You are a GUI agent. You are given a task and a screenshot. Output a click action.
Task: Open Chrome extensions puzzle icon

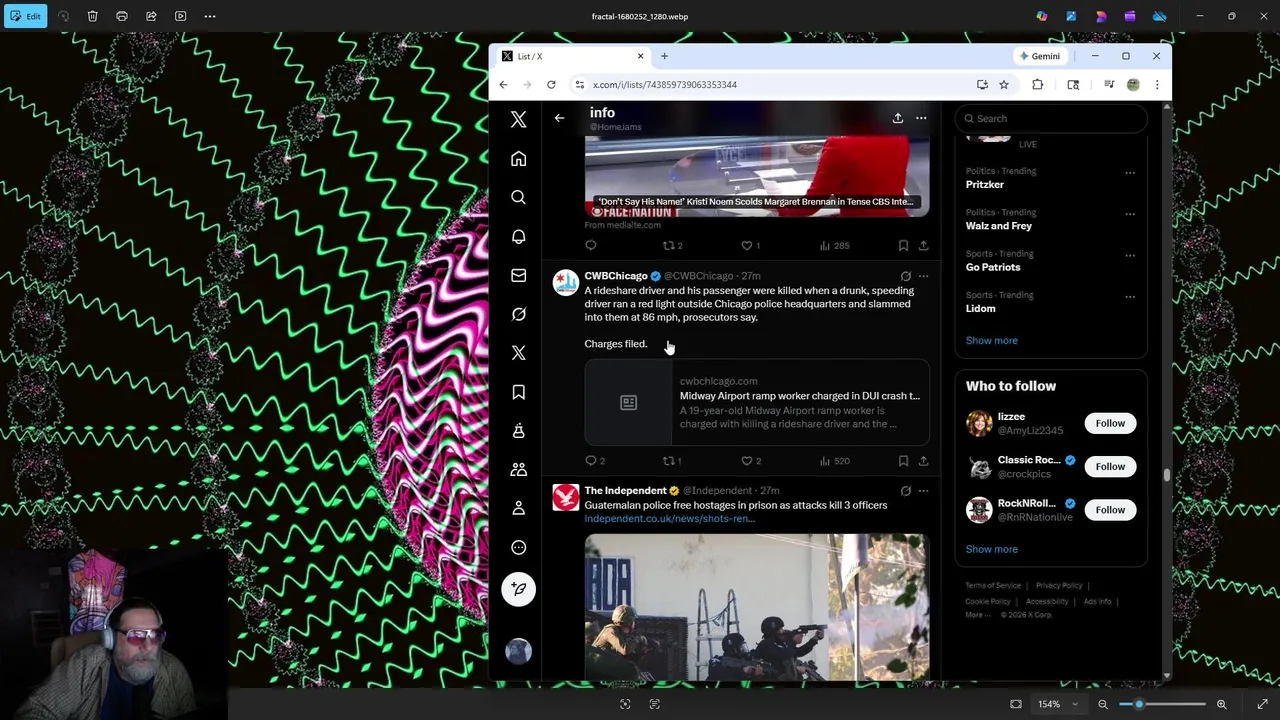click(x=1037, y=85)
